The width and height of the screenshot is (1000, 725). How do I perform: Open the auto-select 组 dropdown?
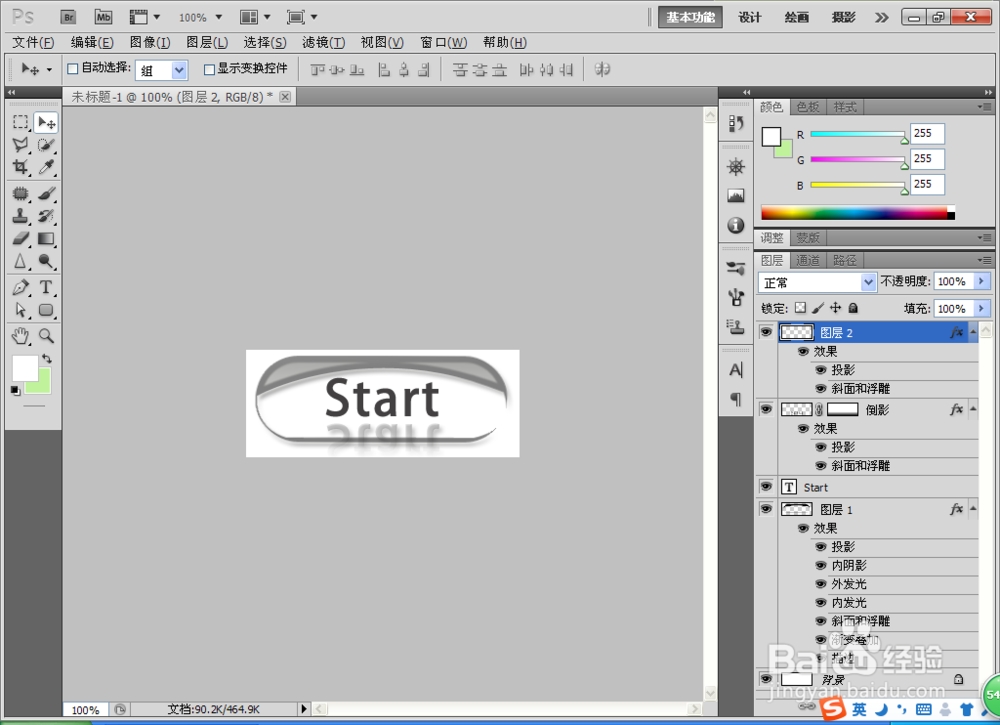click(x=179, y=70)
